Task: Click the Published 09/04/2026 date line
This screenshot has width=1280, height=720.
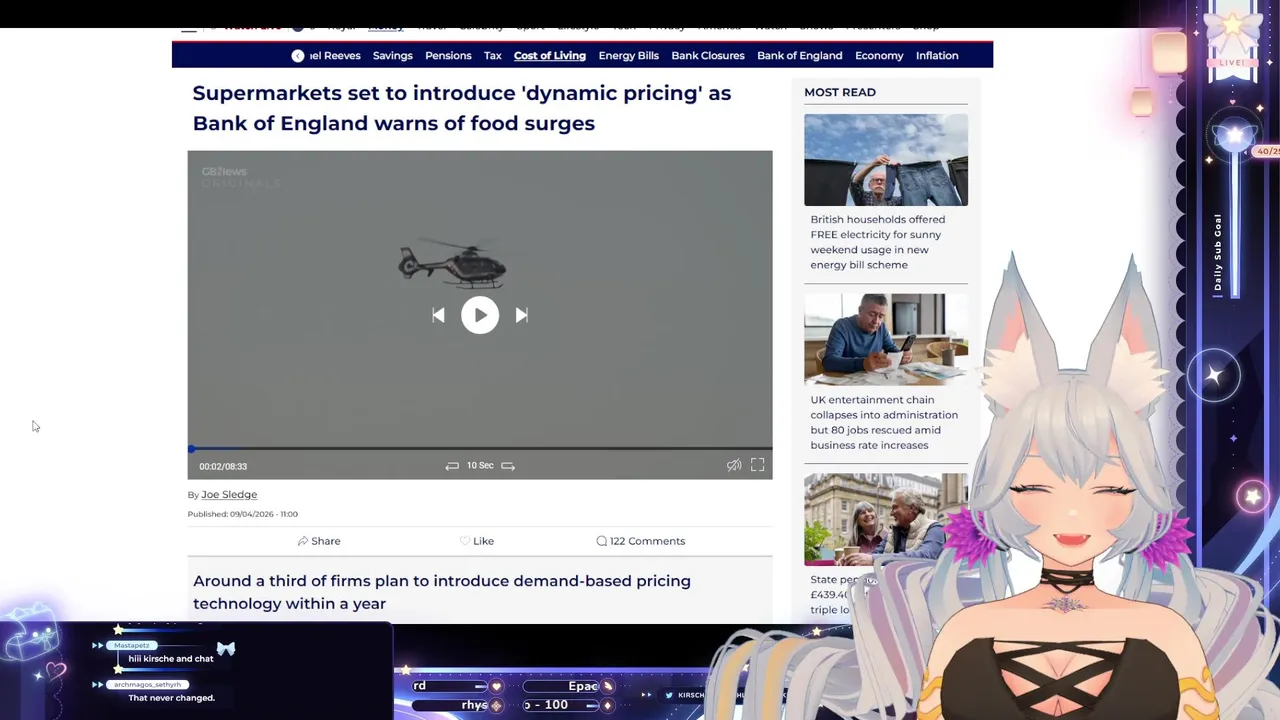Action: 243,514
